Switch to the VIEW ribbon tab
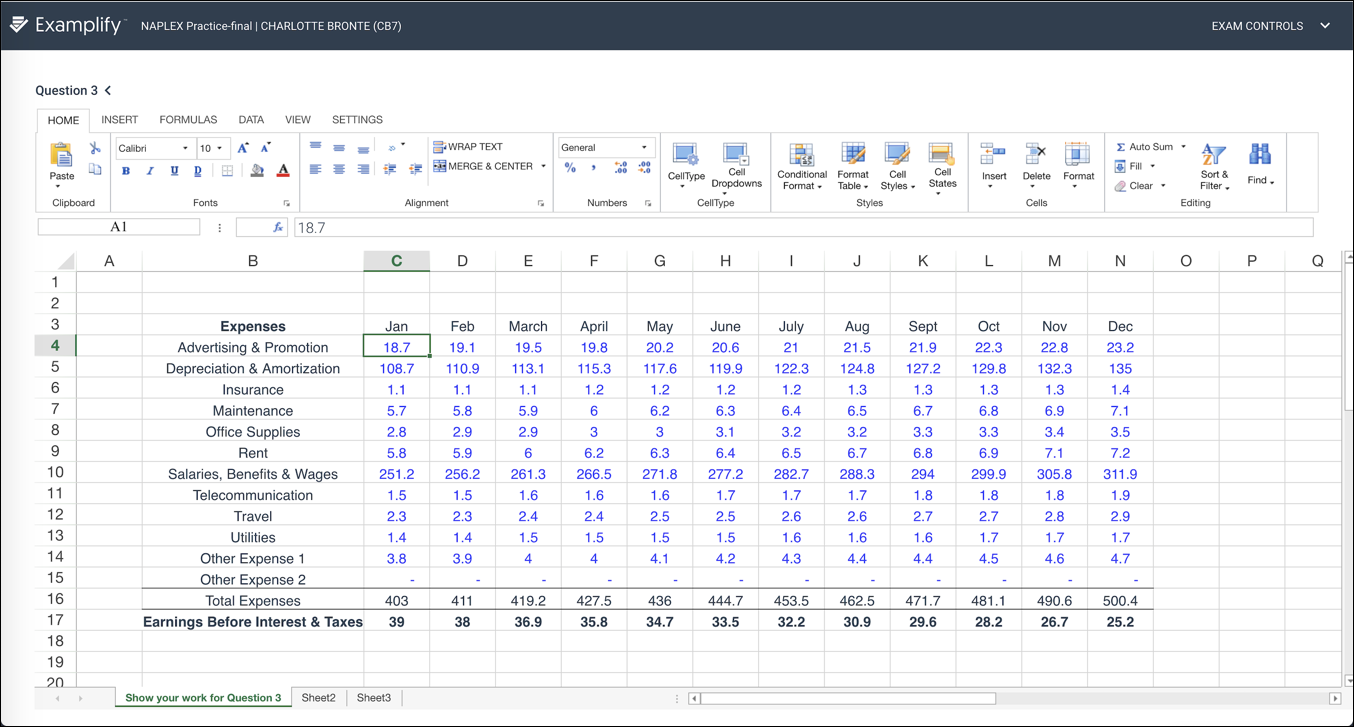Image resolution: width=1354 pixels, height=727 pixels. coord(298,120)
